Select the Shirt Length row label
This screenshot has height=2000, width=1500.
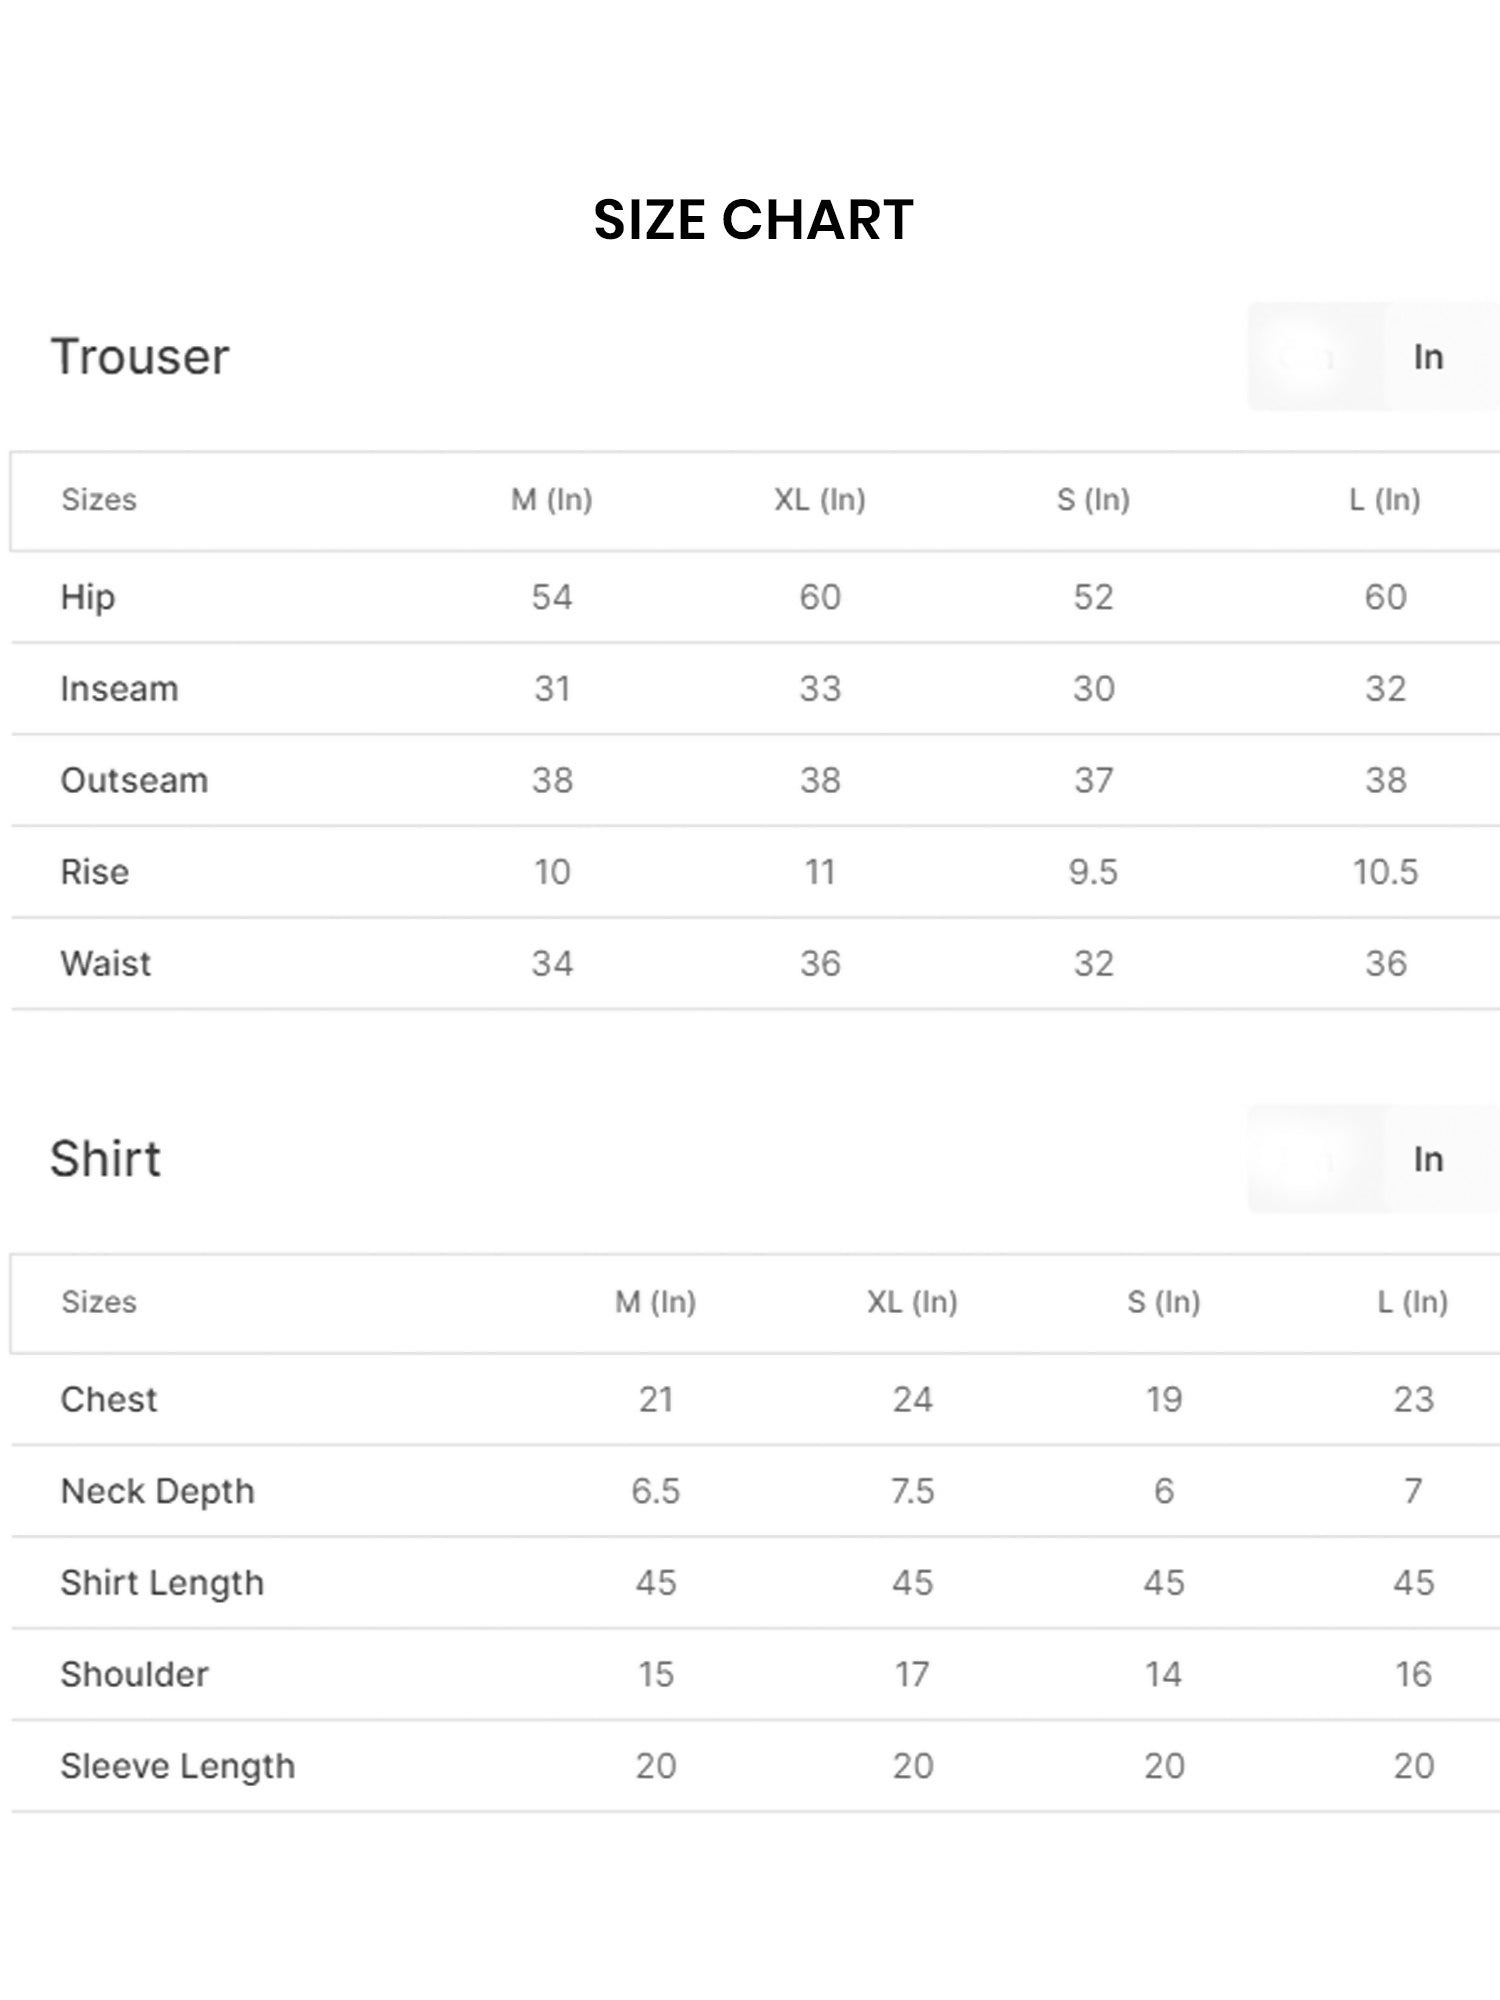point(162,1584)
